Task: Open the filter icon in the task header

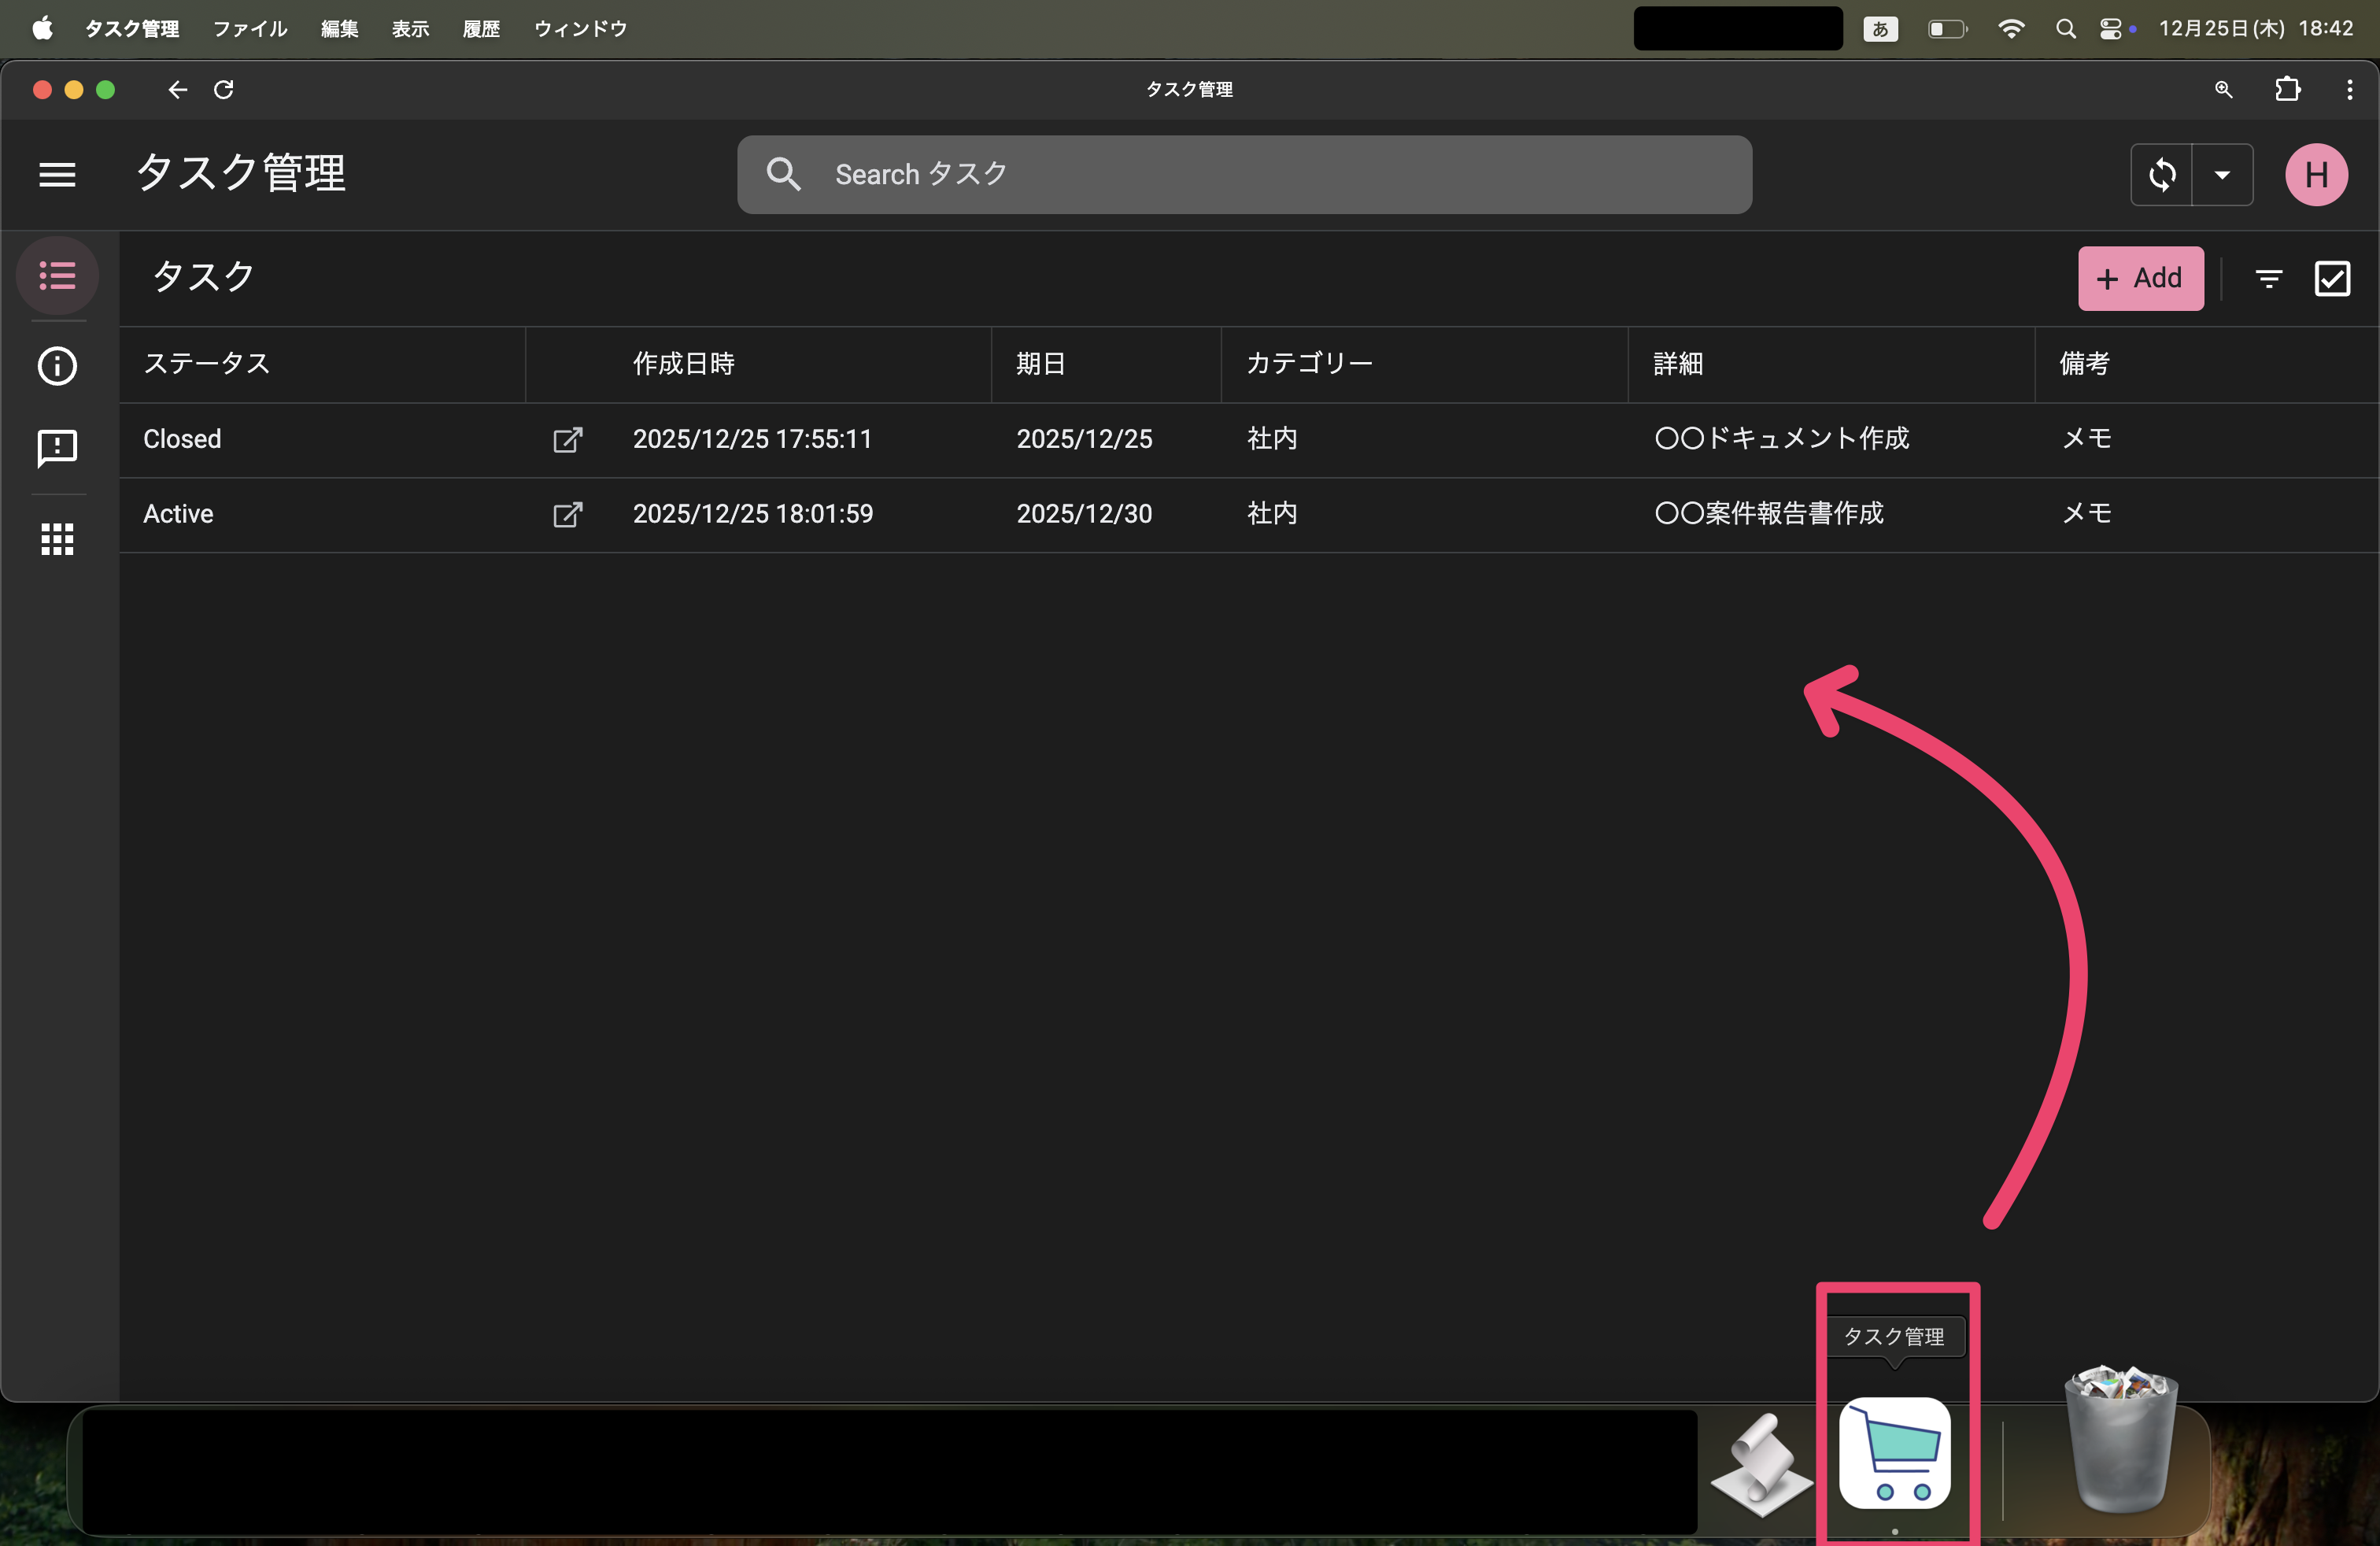Action: [x=2269, y=279]
